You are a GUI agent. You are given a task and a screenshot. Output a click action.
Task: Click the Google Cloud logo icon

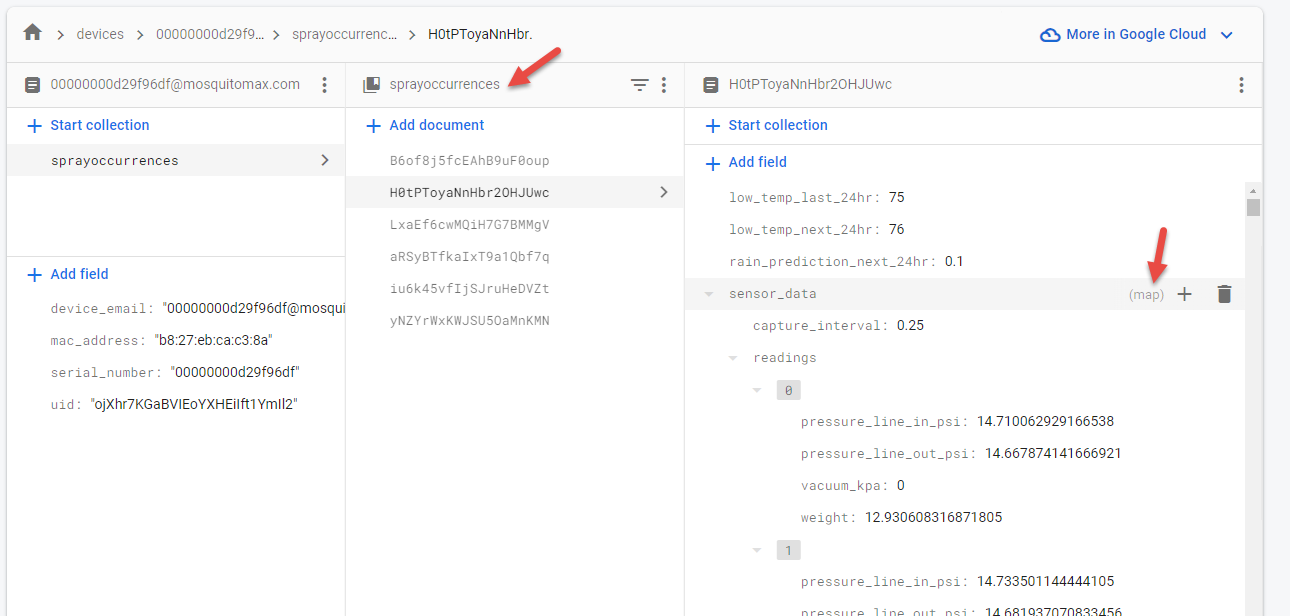click(x=1049, y=33)
